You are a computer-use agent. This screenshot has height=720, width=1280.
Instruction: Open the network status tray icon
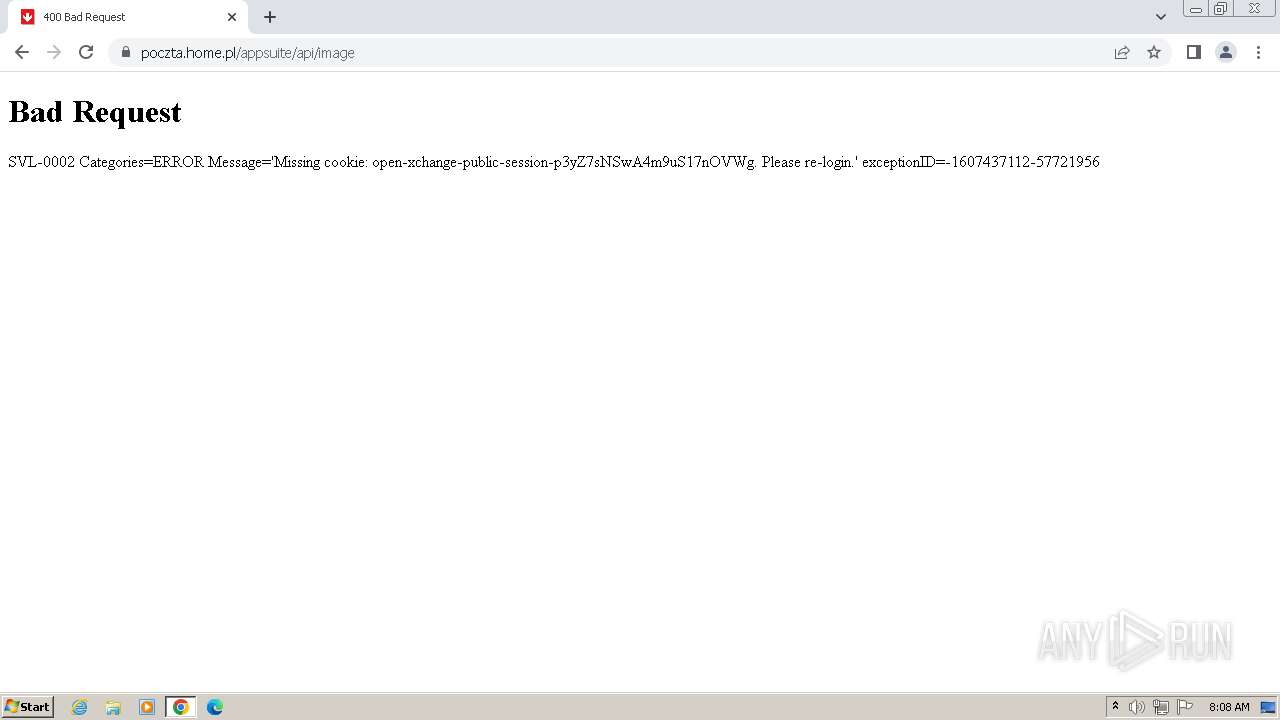(1161, 707)
